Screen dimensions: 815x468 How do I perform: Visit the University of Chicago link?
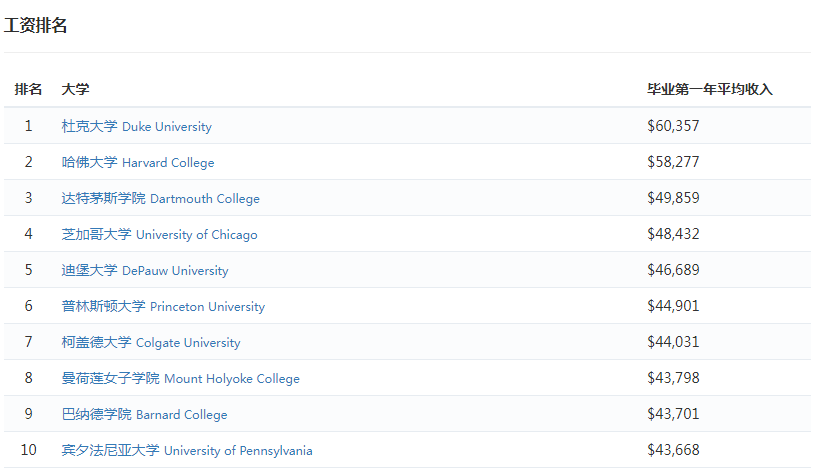pyautogui.click(x=159, y=235)
